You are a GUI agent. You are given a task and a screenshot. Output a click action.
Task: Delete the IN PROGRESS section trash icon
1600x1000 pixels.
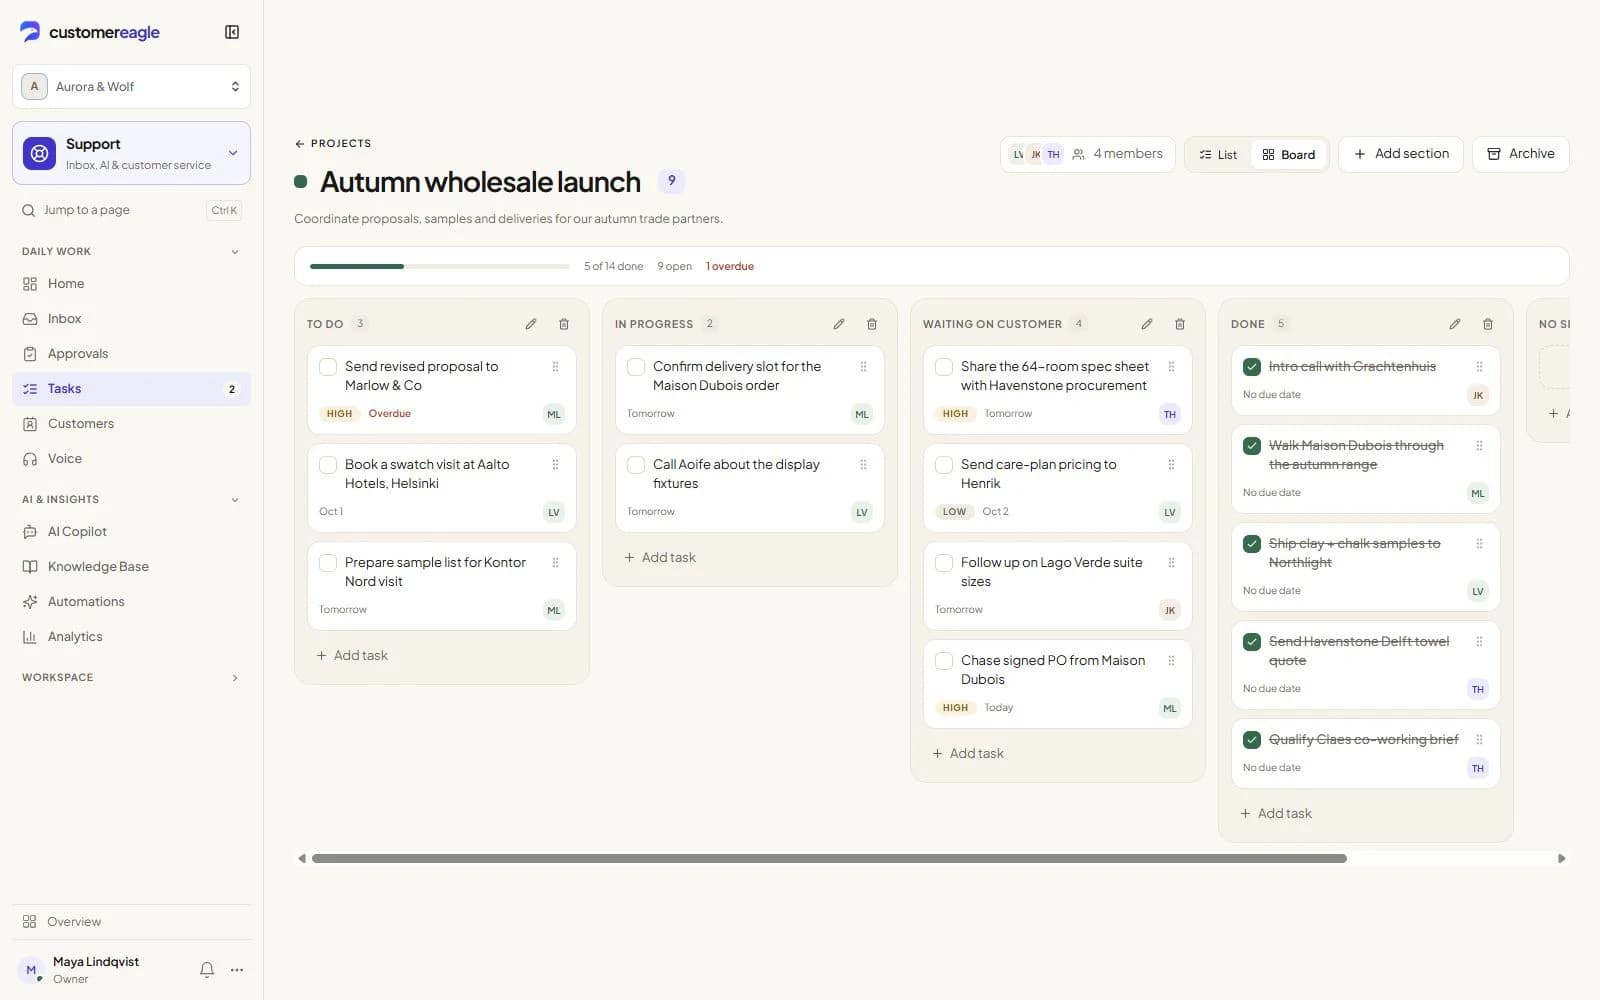coord(872,324)
